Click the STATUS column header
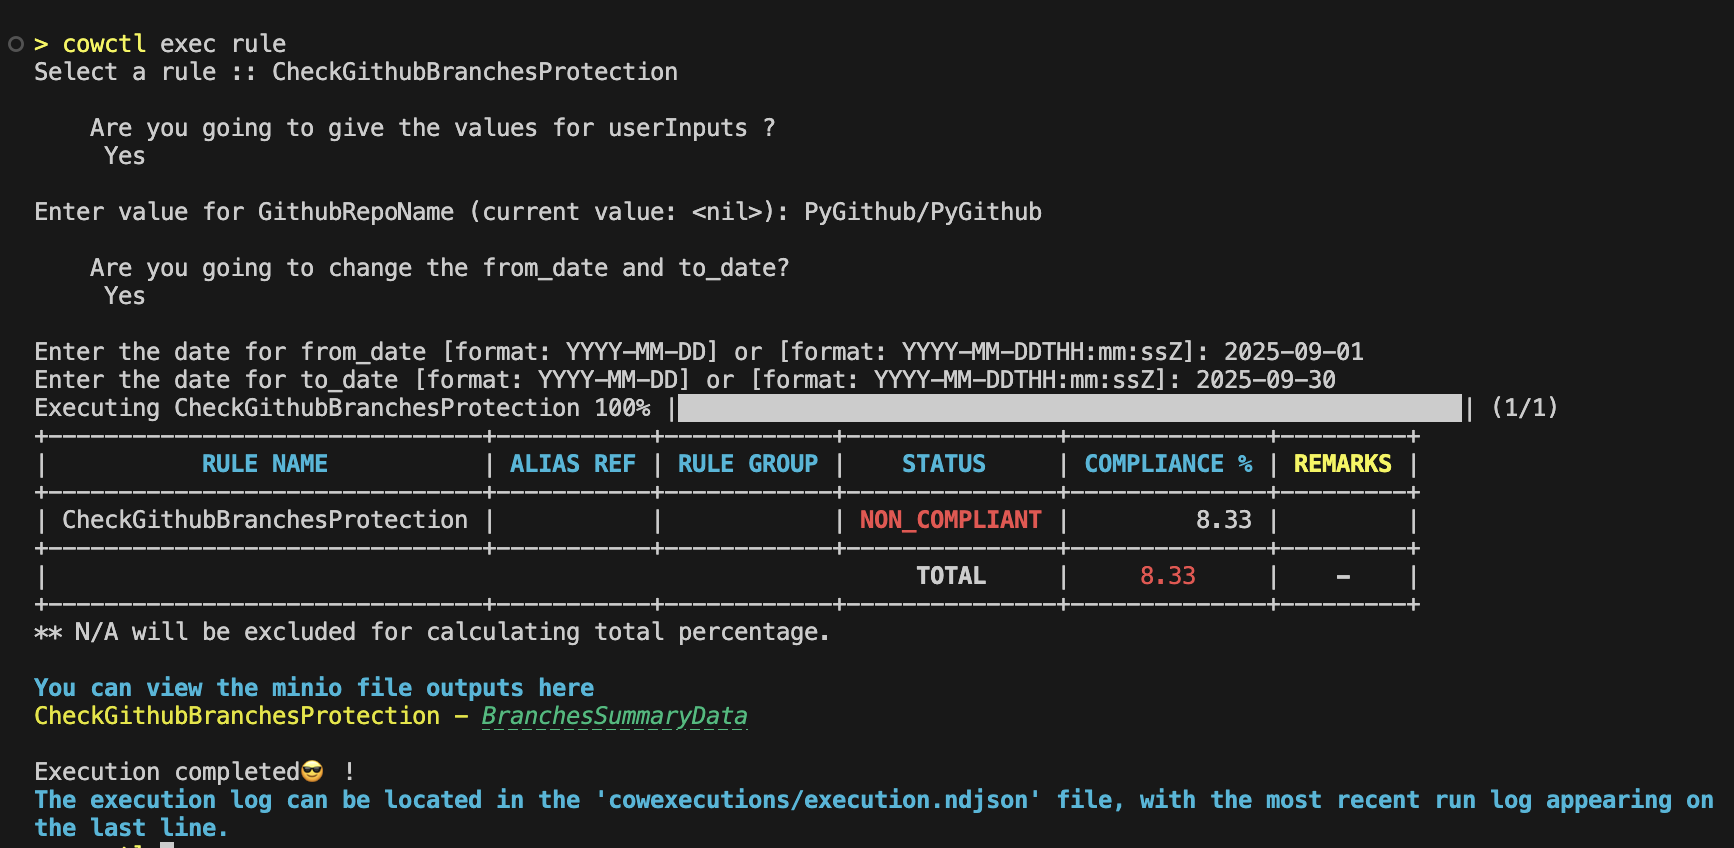The width and height of the screenshot is (1734, 848). click(x=943, y=464)
